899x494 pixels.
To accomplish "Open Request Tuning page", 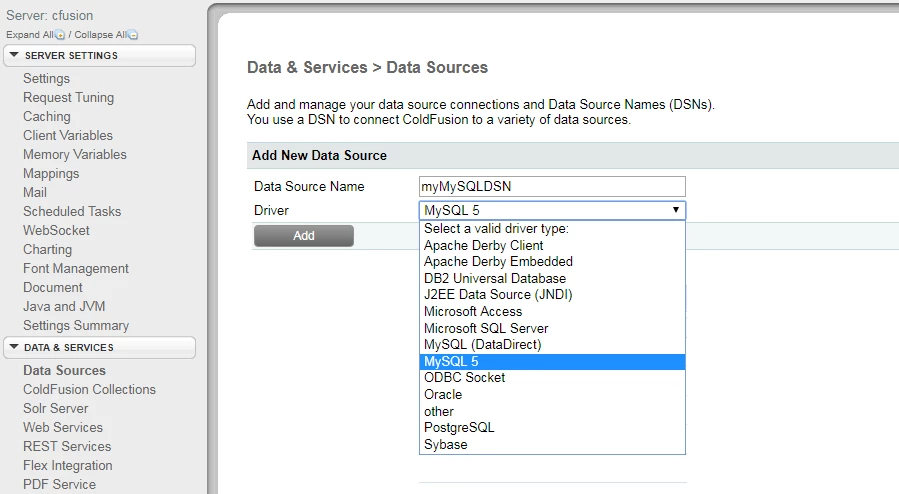I will [68, 97].
